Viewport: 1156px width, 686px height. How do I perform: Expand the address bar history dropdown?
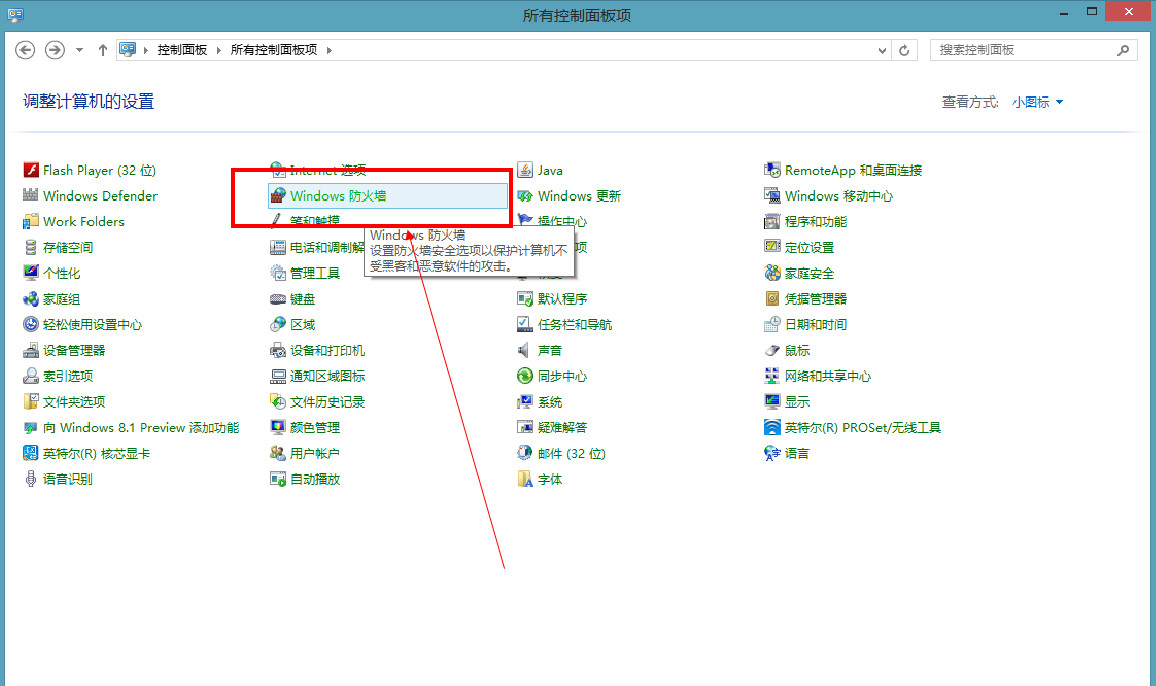pos(882,50)
